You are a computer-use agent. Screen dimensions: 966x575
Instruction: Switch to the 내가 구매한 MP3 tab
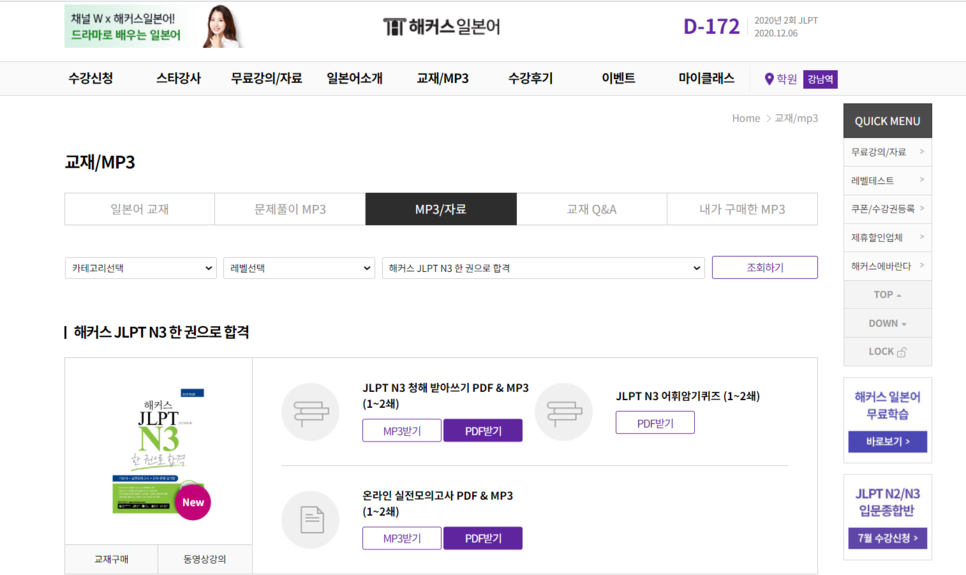click(742, 209)
